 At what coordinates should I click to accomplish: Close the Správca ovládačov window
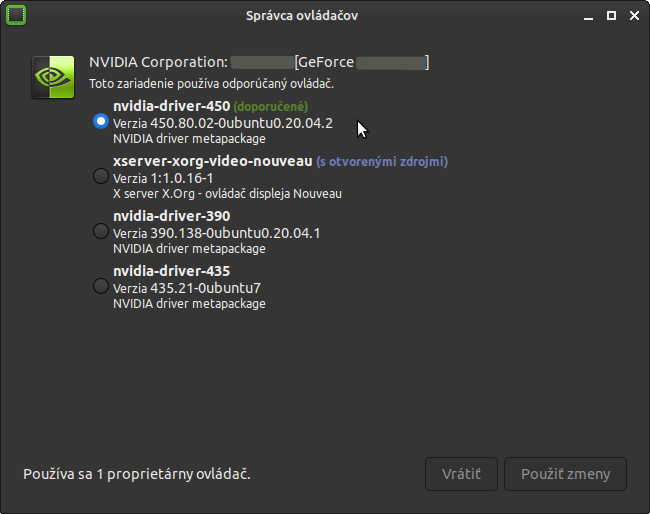(x=634, y=15)
